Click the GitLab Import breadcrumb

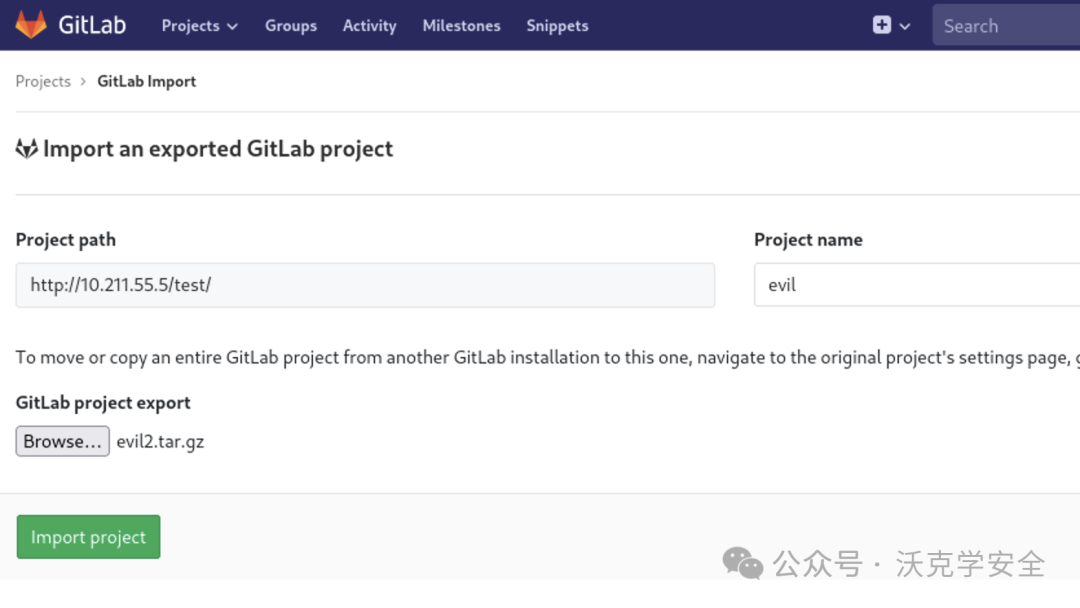click(x=146, y=82)
